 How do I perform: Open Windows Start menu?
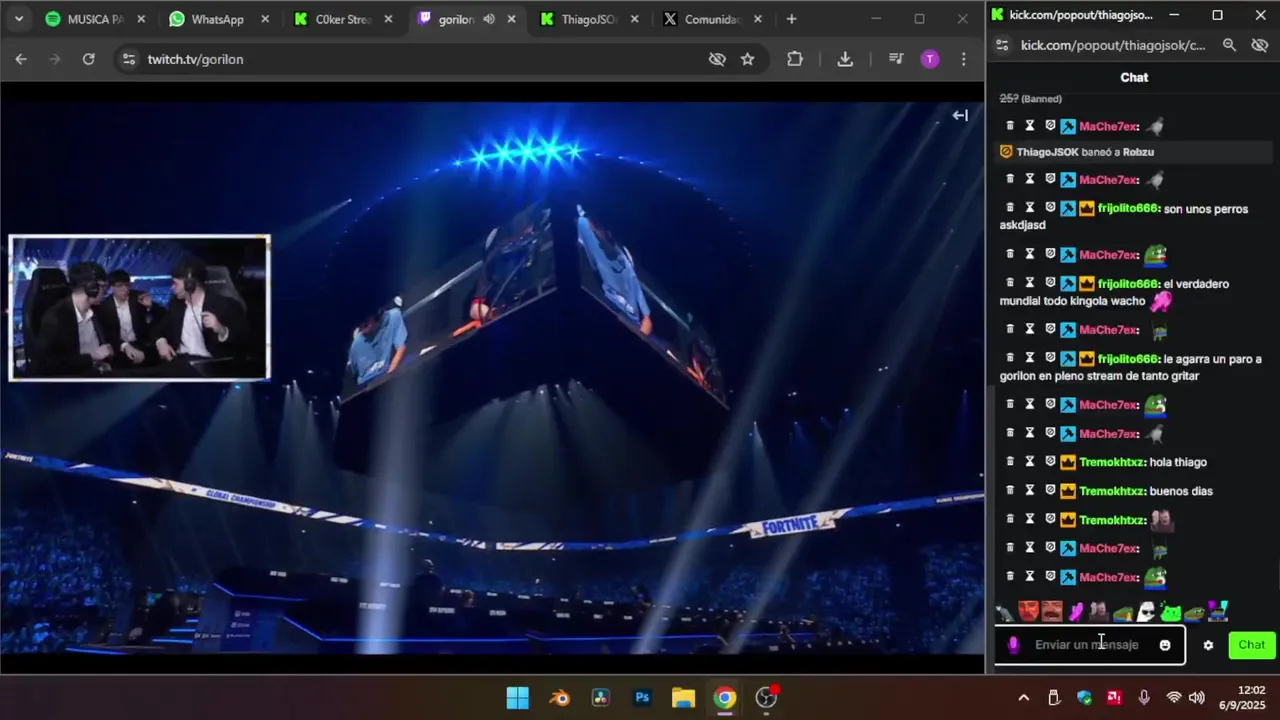click(x=517, y=698)
